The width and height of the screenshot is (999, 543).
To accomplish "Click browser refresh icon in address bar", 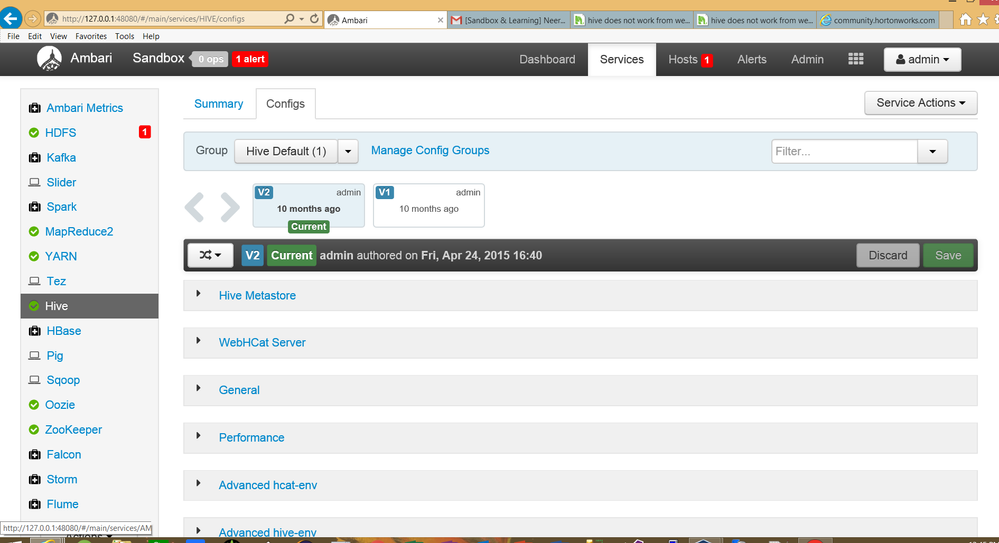I will pyautogui.click(x=314, y=19).
